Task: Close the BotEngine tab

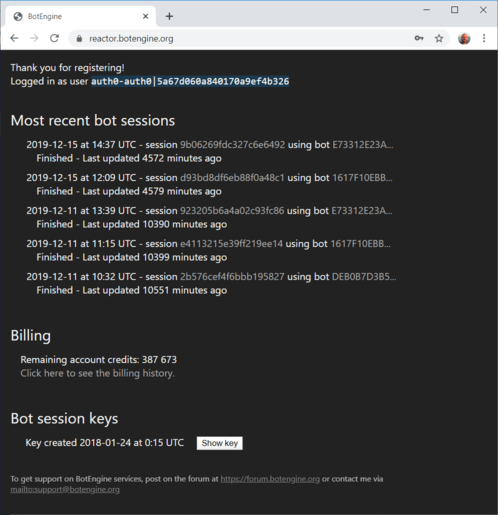Action: (146, 16)
